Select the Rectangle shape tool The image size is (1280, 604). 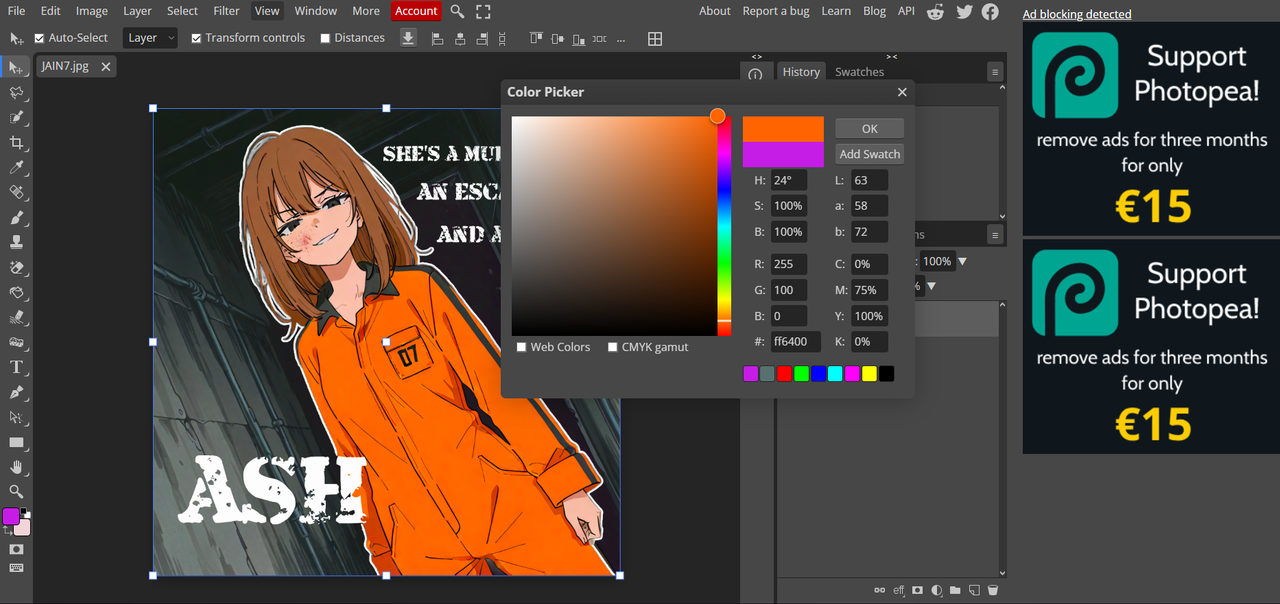coord(16,442)
